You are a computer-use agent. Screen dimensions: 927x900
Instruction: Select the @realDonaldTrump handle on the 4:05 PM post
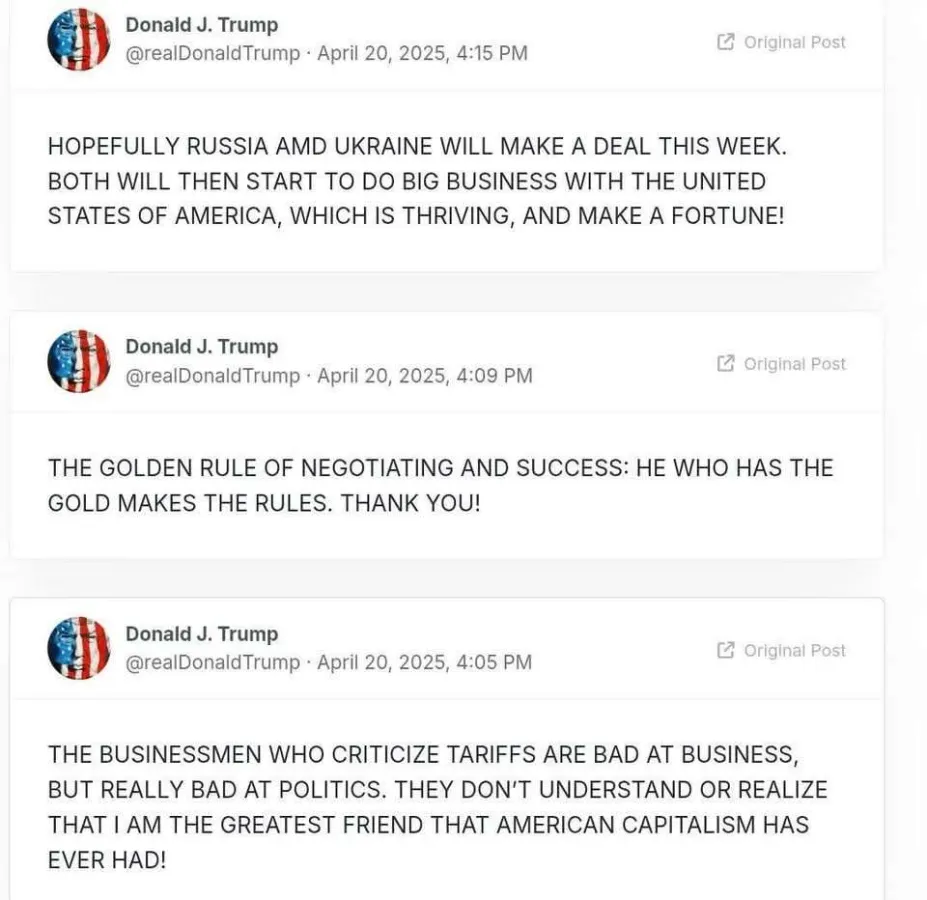pos(213,662)
